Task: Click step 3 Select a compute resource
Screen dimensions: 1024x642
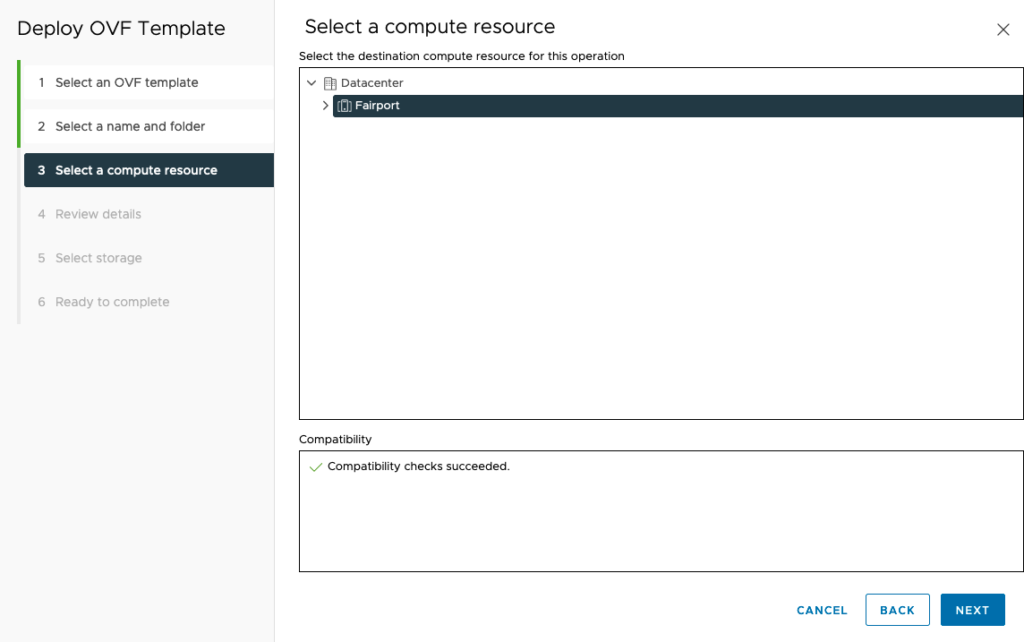Action: point(136,171)
